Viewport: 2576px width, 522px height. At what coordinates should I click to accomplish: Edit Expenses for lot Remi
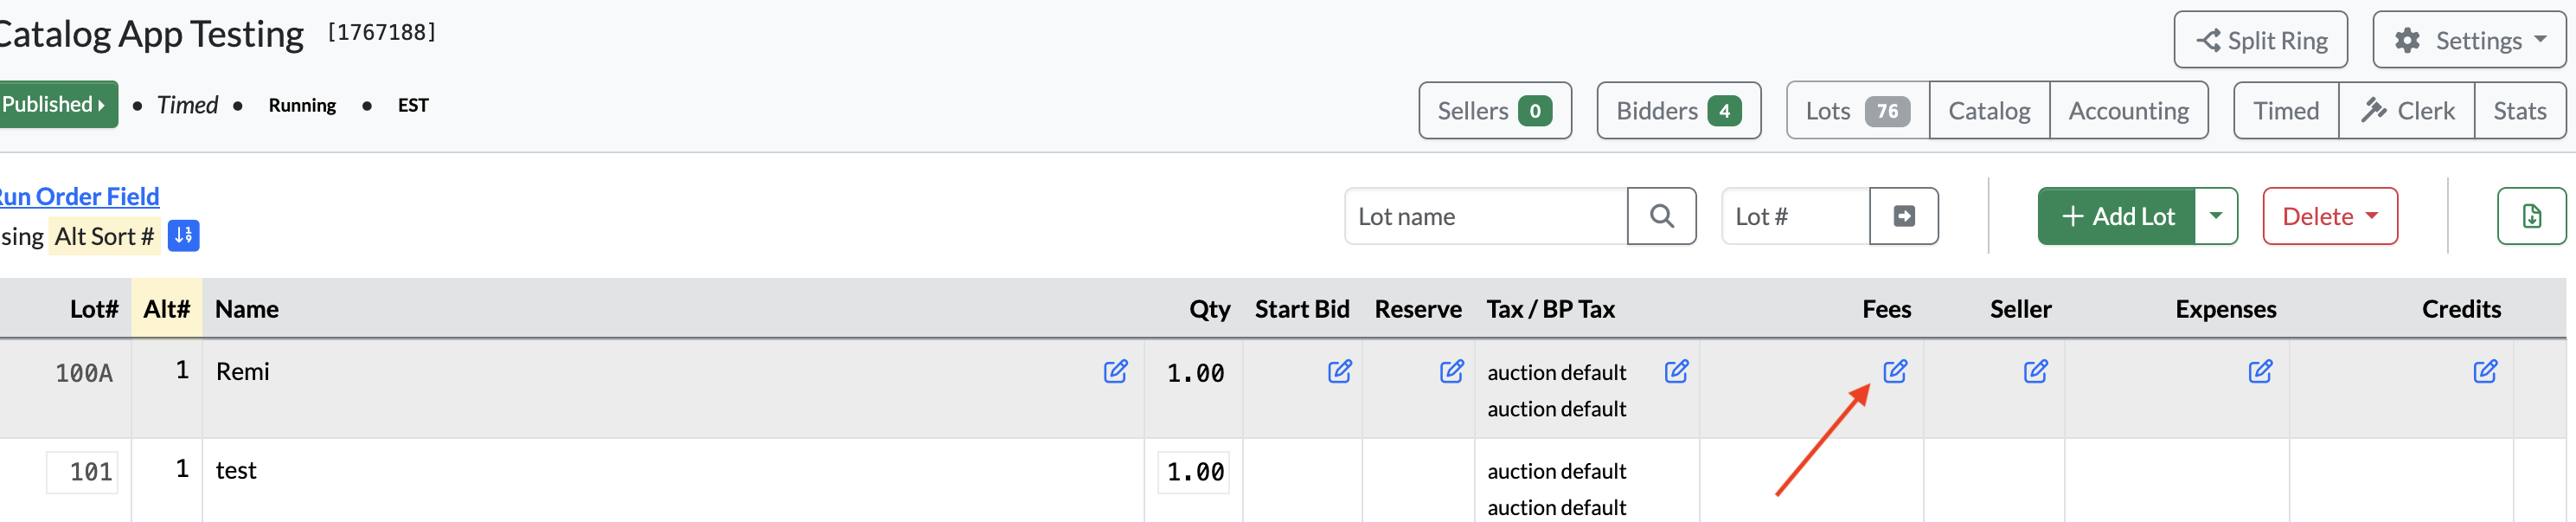click(x=2260, y=372)
